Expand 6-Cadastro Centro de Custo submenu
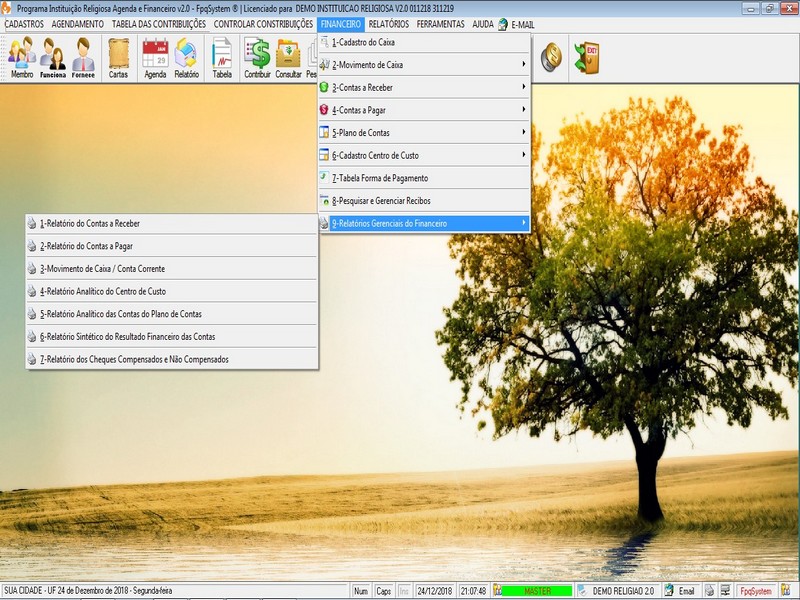800x600 pixels. [424, 155]
